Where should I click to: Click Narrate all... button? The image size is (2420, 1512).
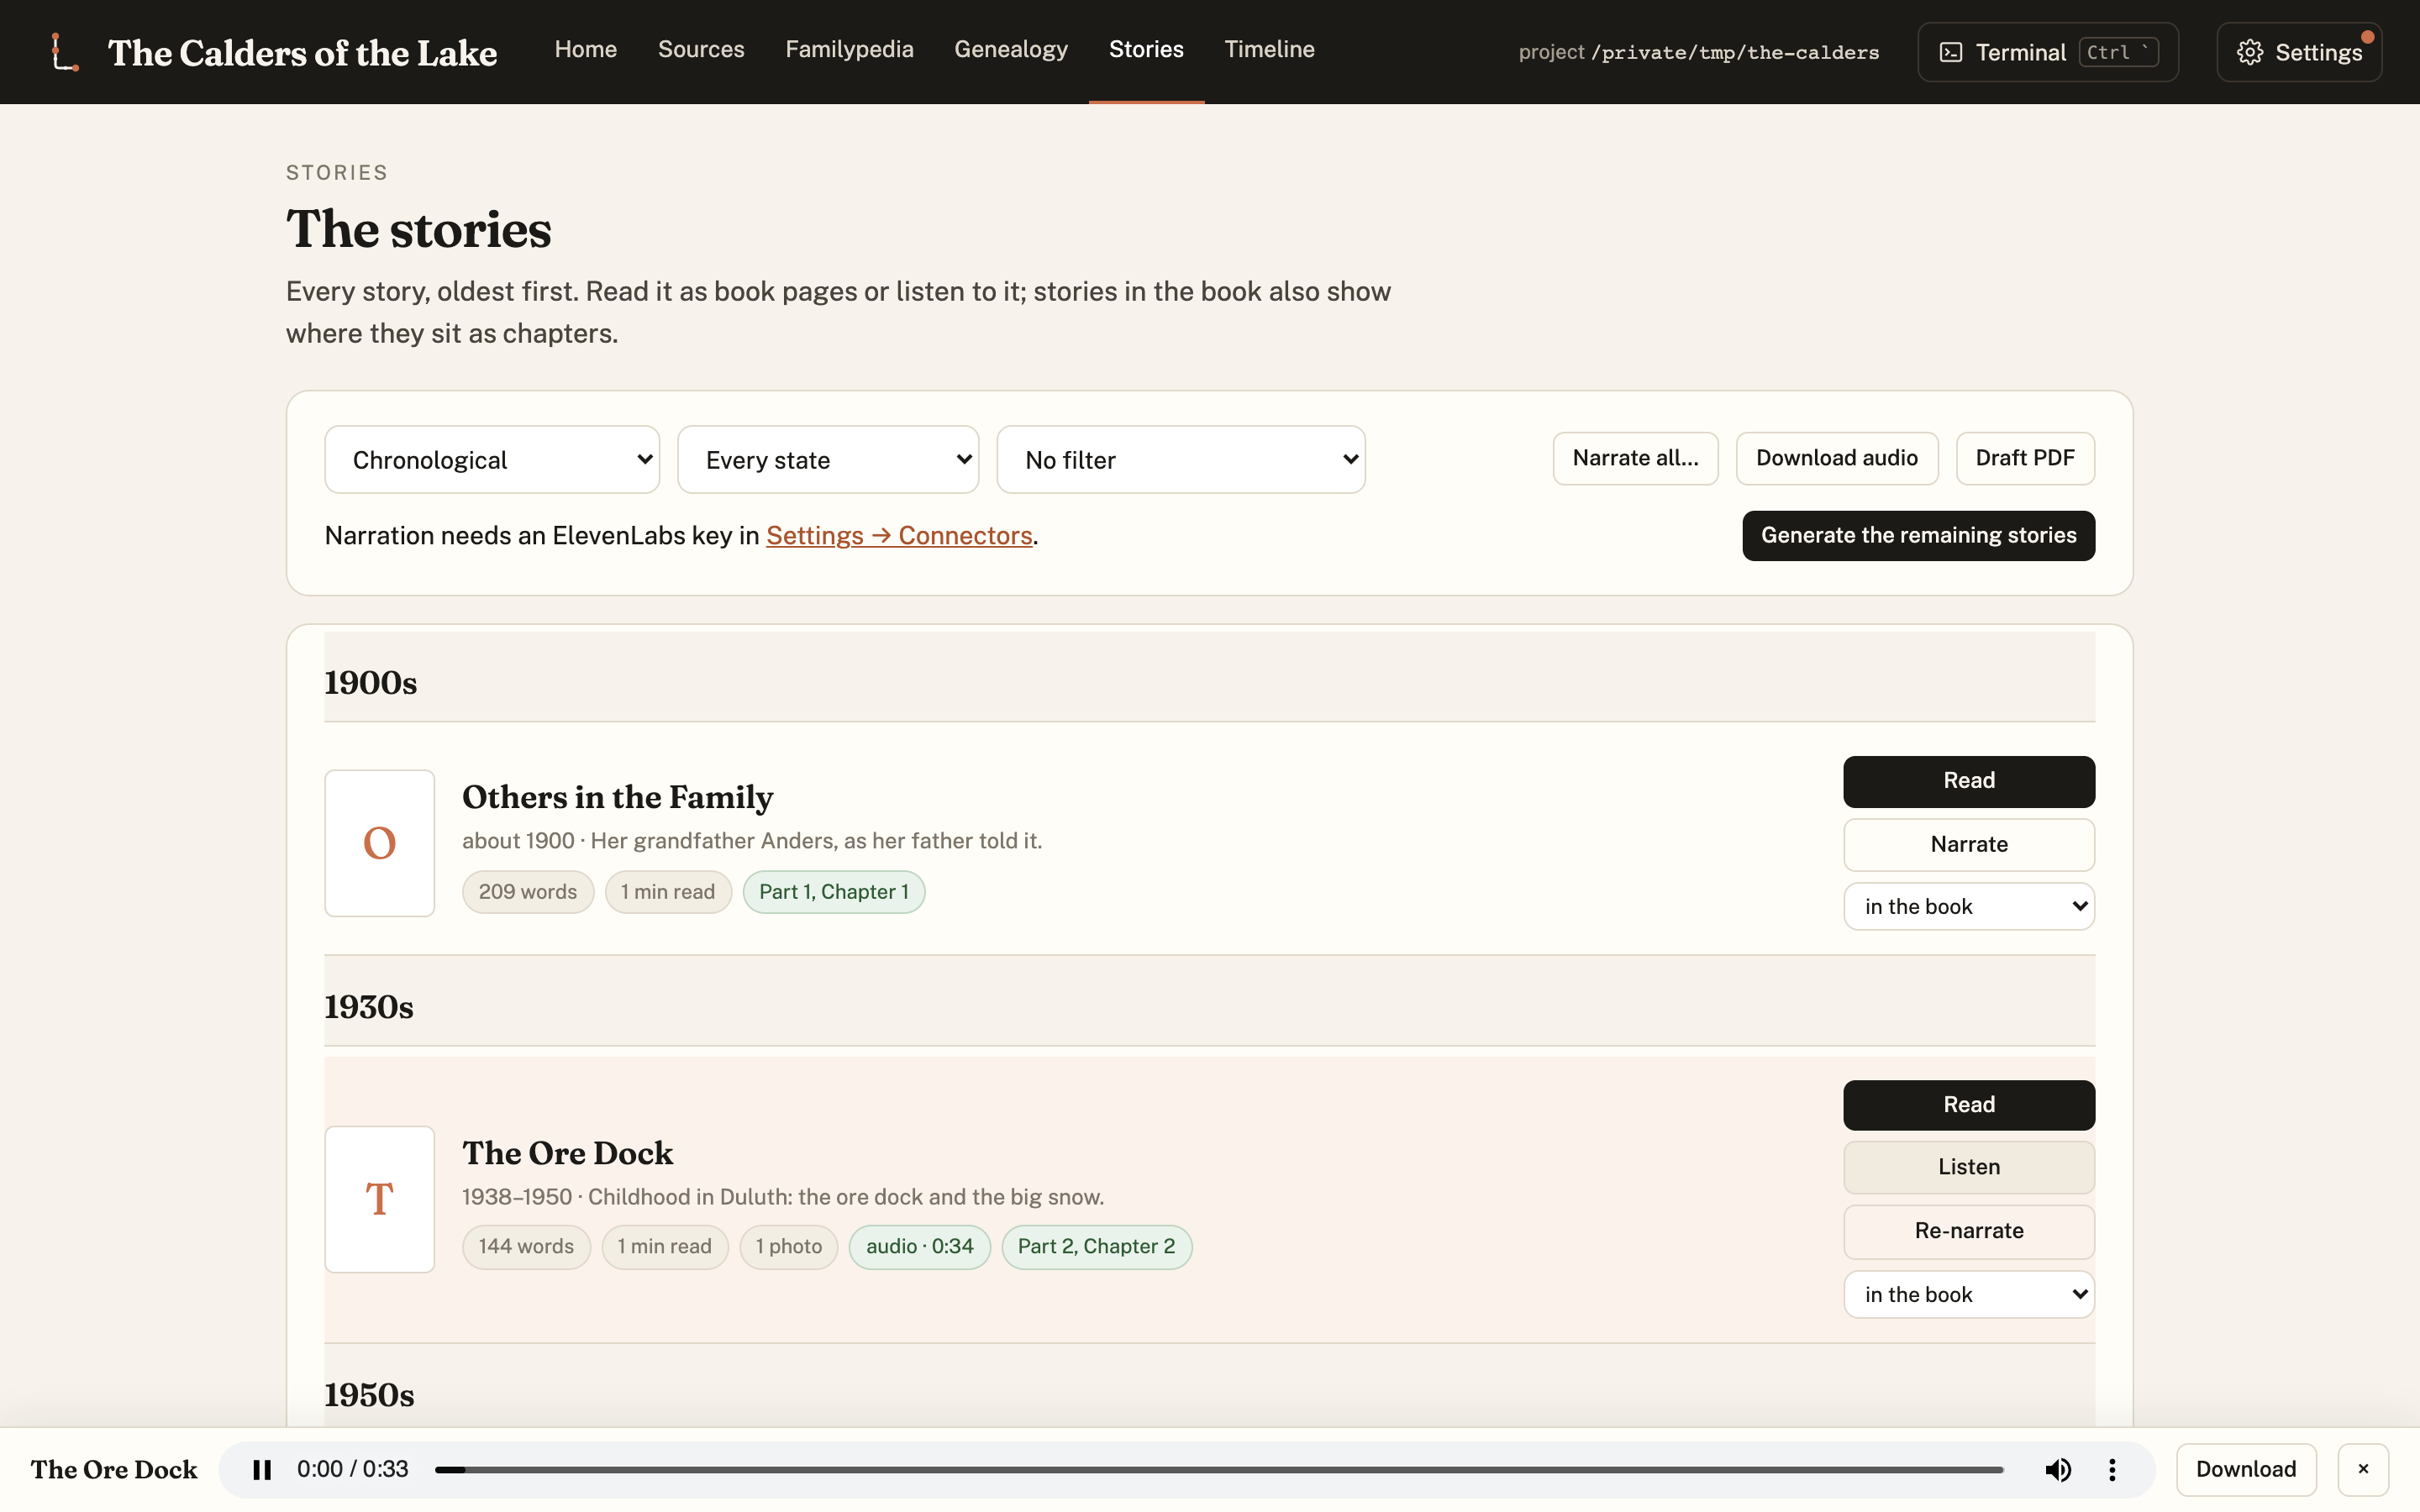click(x=1635, y=458)
